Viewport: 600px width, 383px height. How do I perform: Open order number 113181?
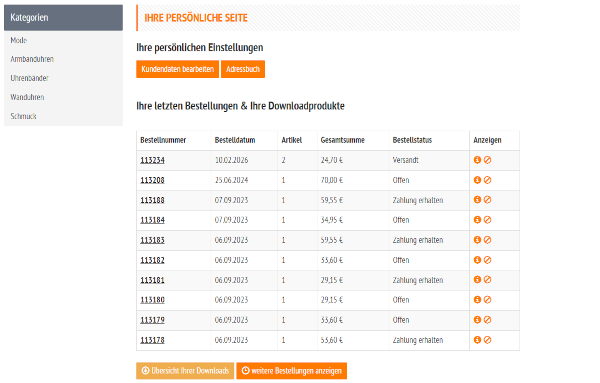pos(152,280)
